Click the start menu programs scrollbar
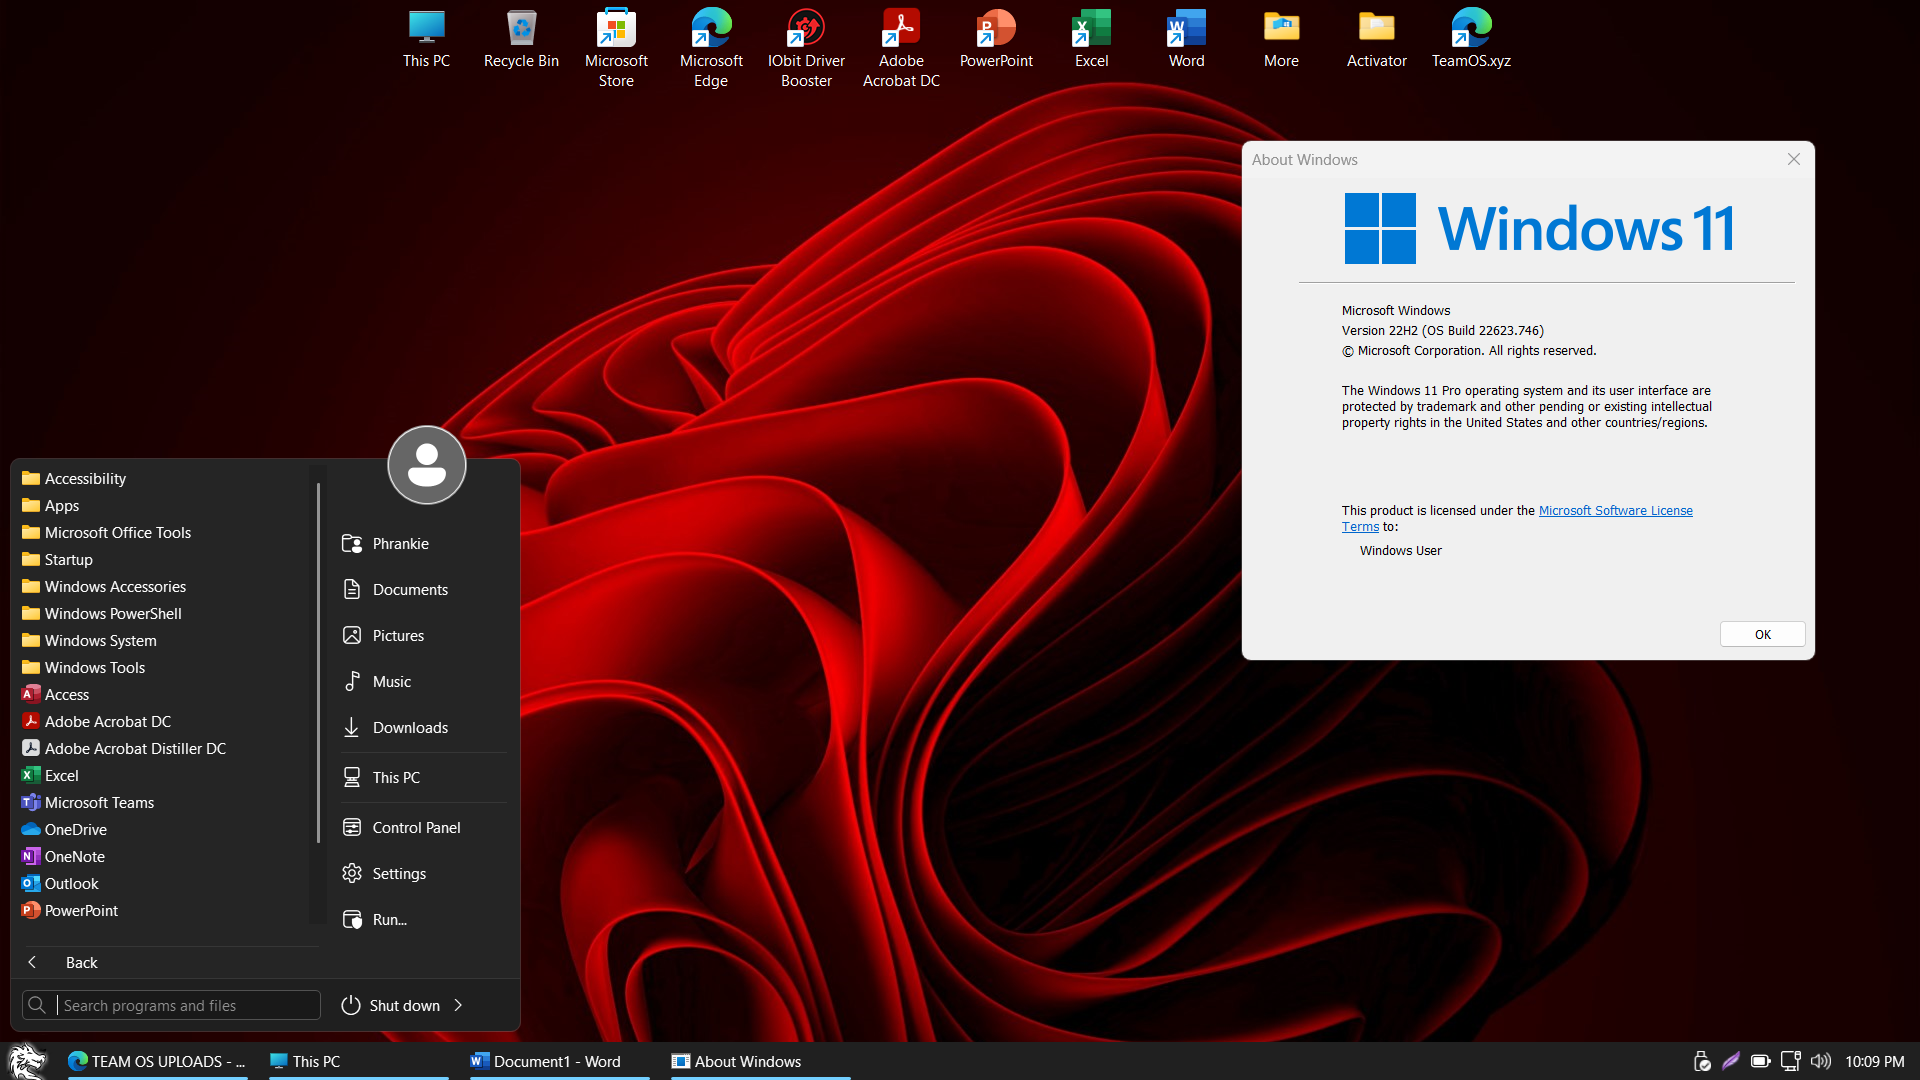1920x1080 pixels. point(318,660)
